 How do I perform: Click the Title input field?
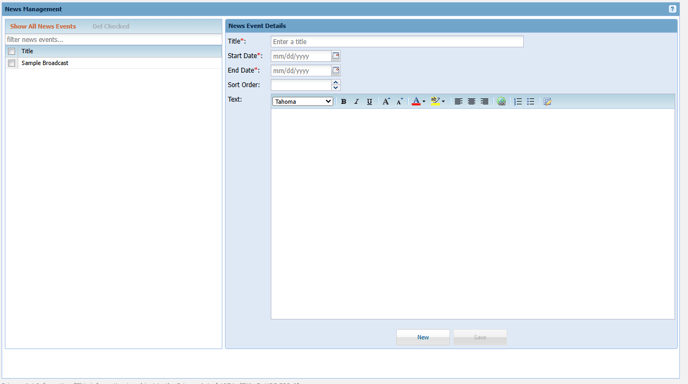[x=397, y=42]
